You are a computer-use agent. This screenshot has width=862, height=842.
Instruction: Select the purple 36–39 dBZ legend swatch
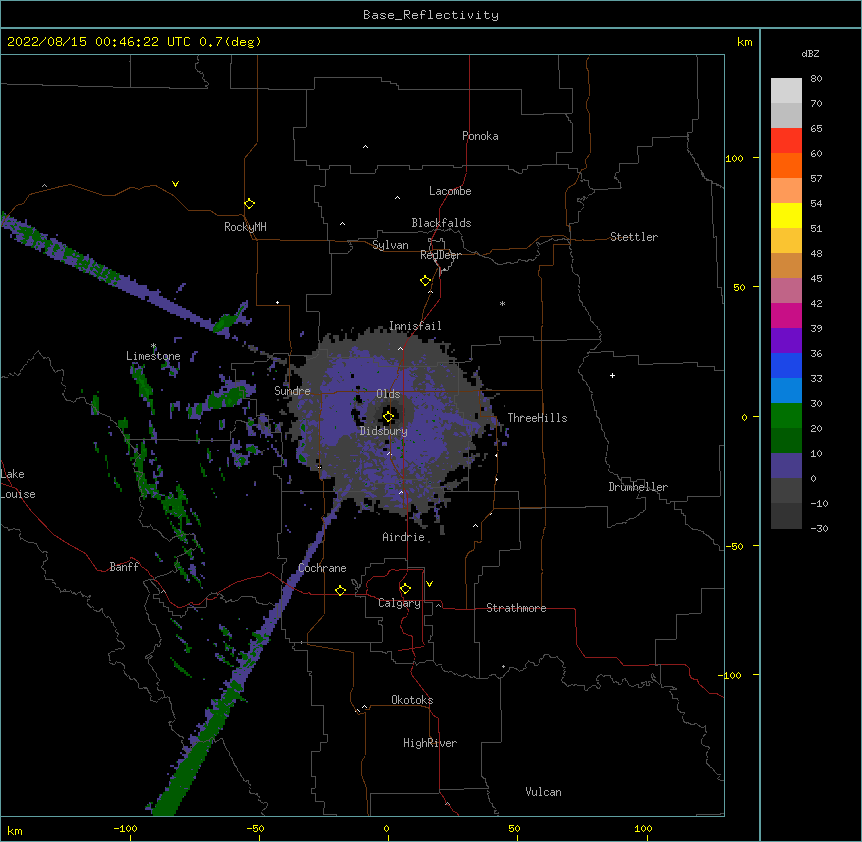(x=786, y=341)
